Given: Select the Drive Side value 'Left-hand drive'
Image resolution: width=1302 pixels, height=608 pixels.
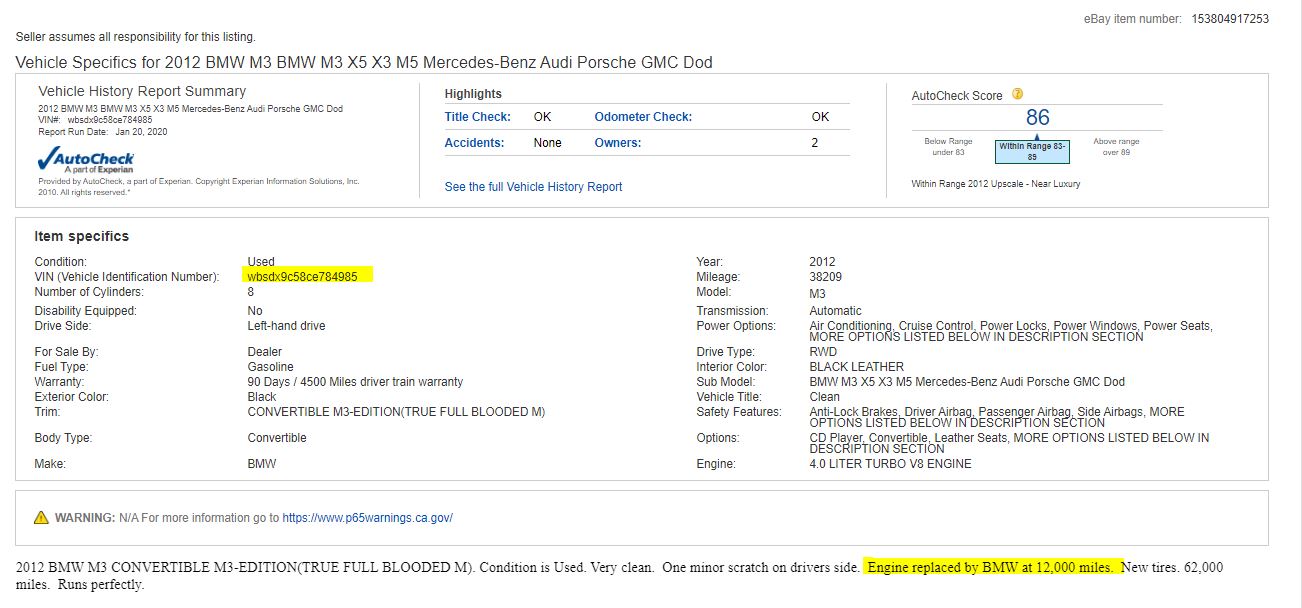Looking at the screenshot, I should point(286,326).
